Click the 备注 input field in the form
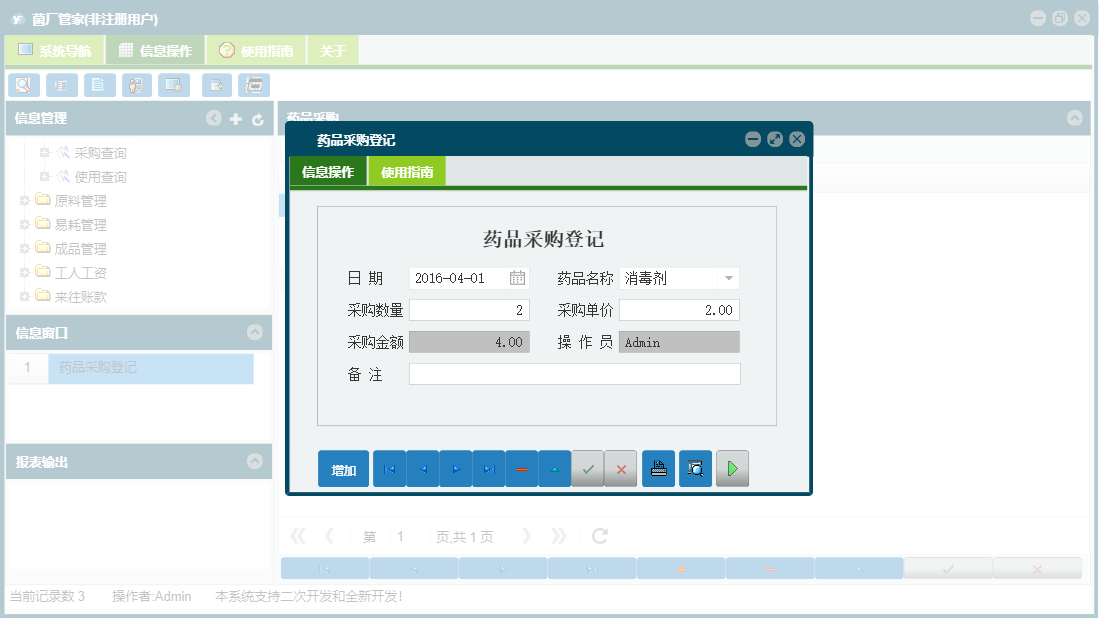 (x=575, y=373)
